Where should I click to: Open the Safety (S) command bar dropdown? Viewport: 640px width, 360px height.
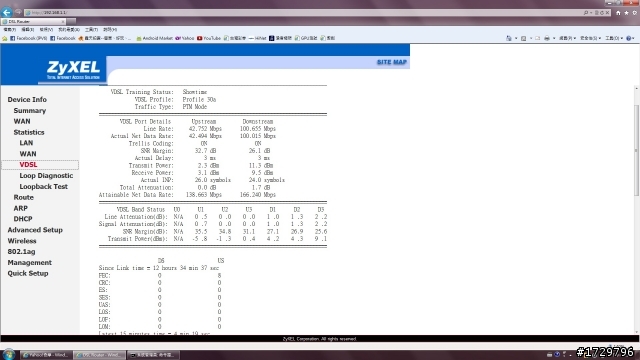click(590, 38)
